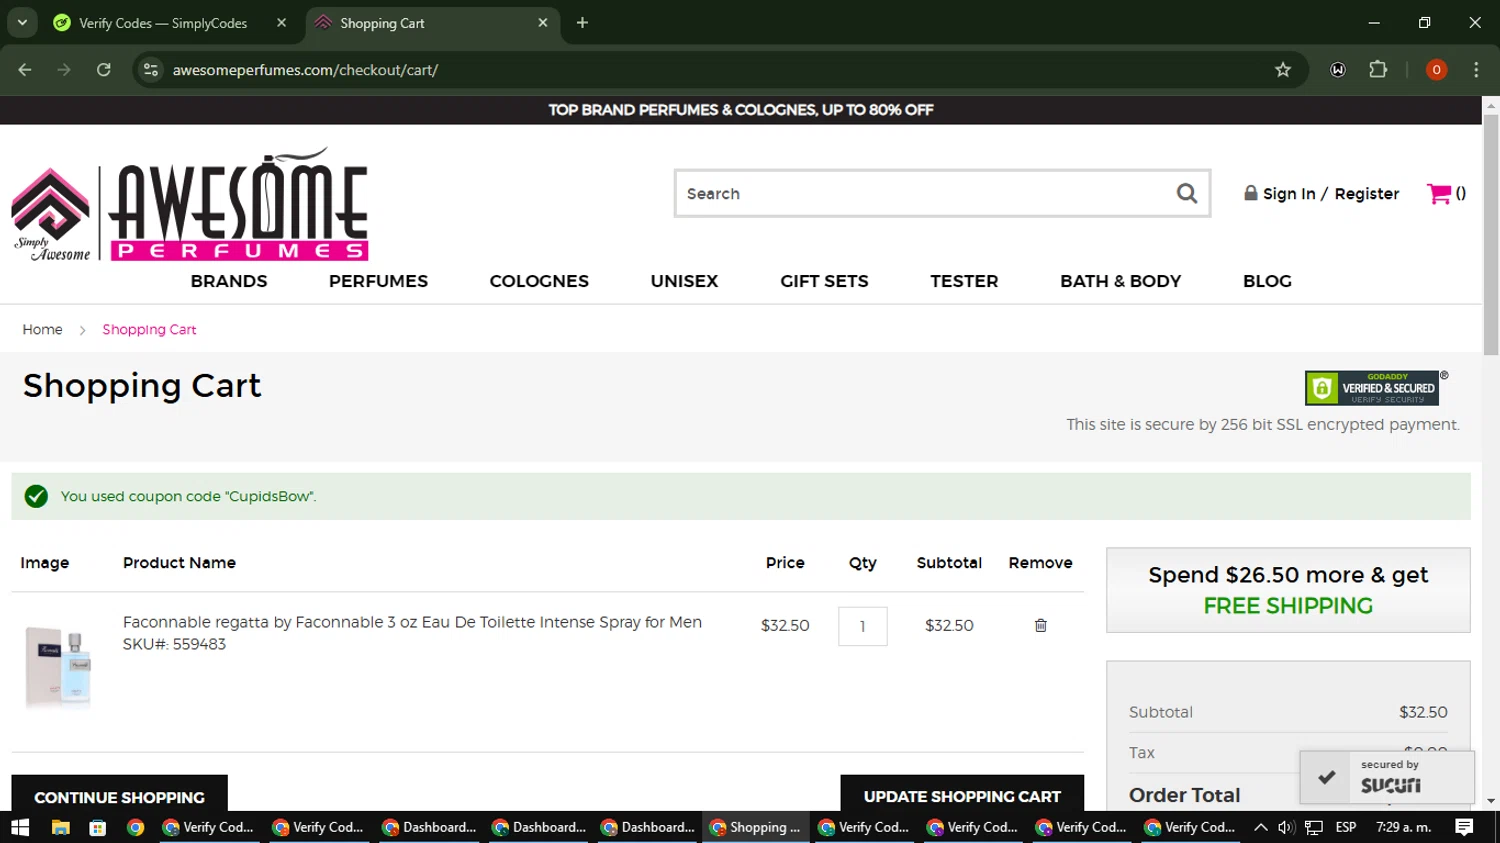1500x843 pixels.
Task: Open File Explorer from taskbar
Action: (60, 827)
